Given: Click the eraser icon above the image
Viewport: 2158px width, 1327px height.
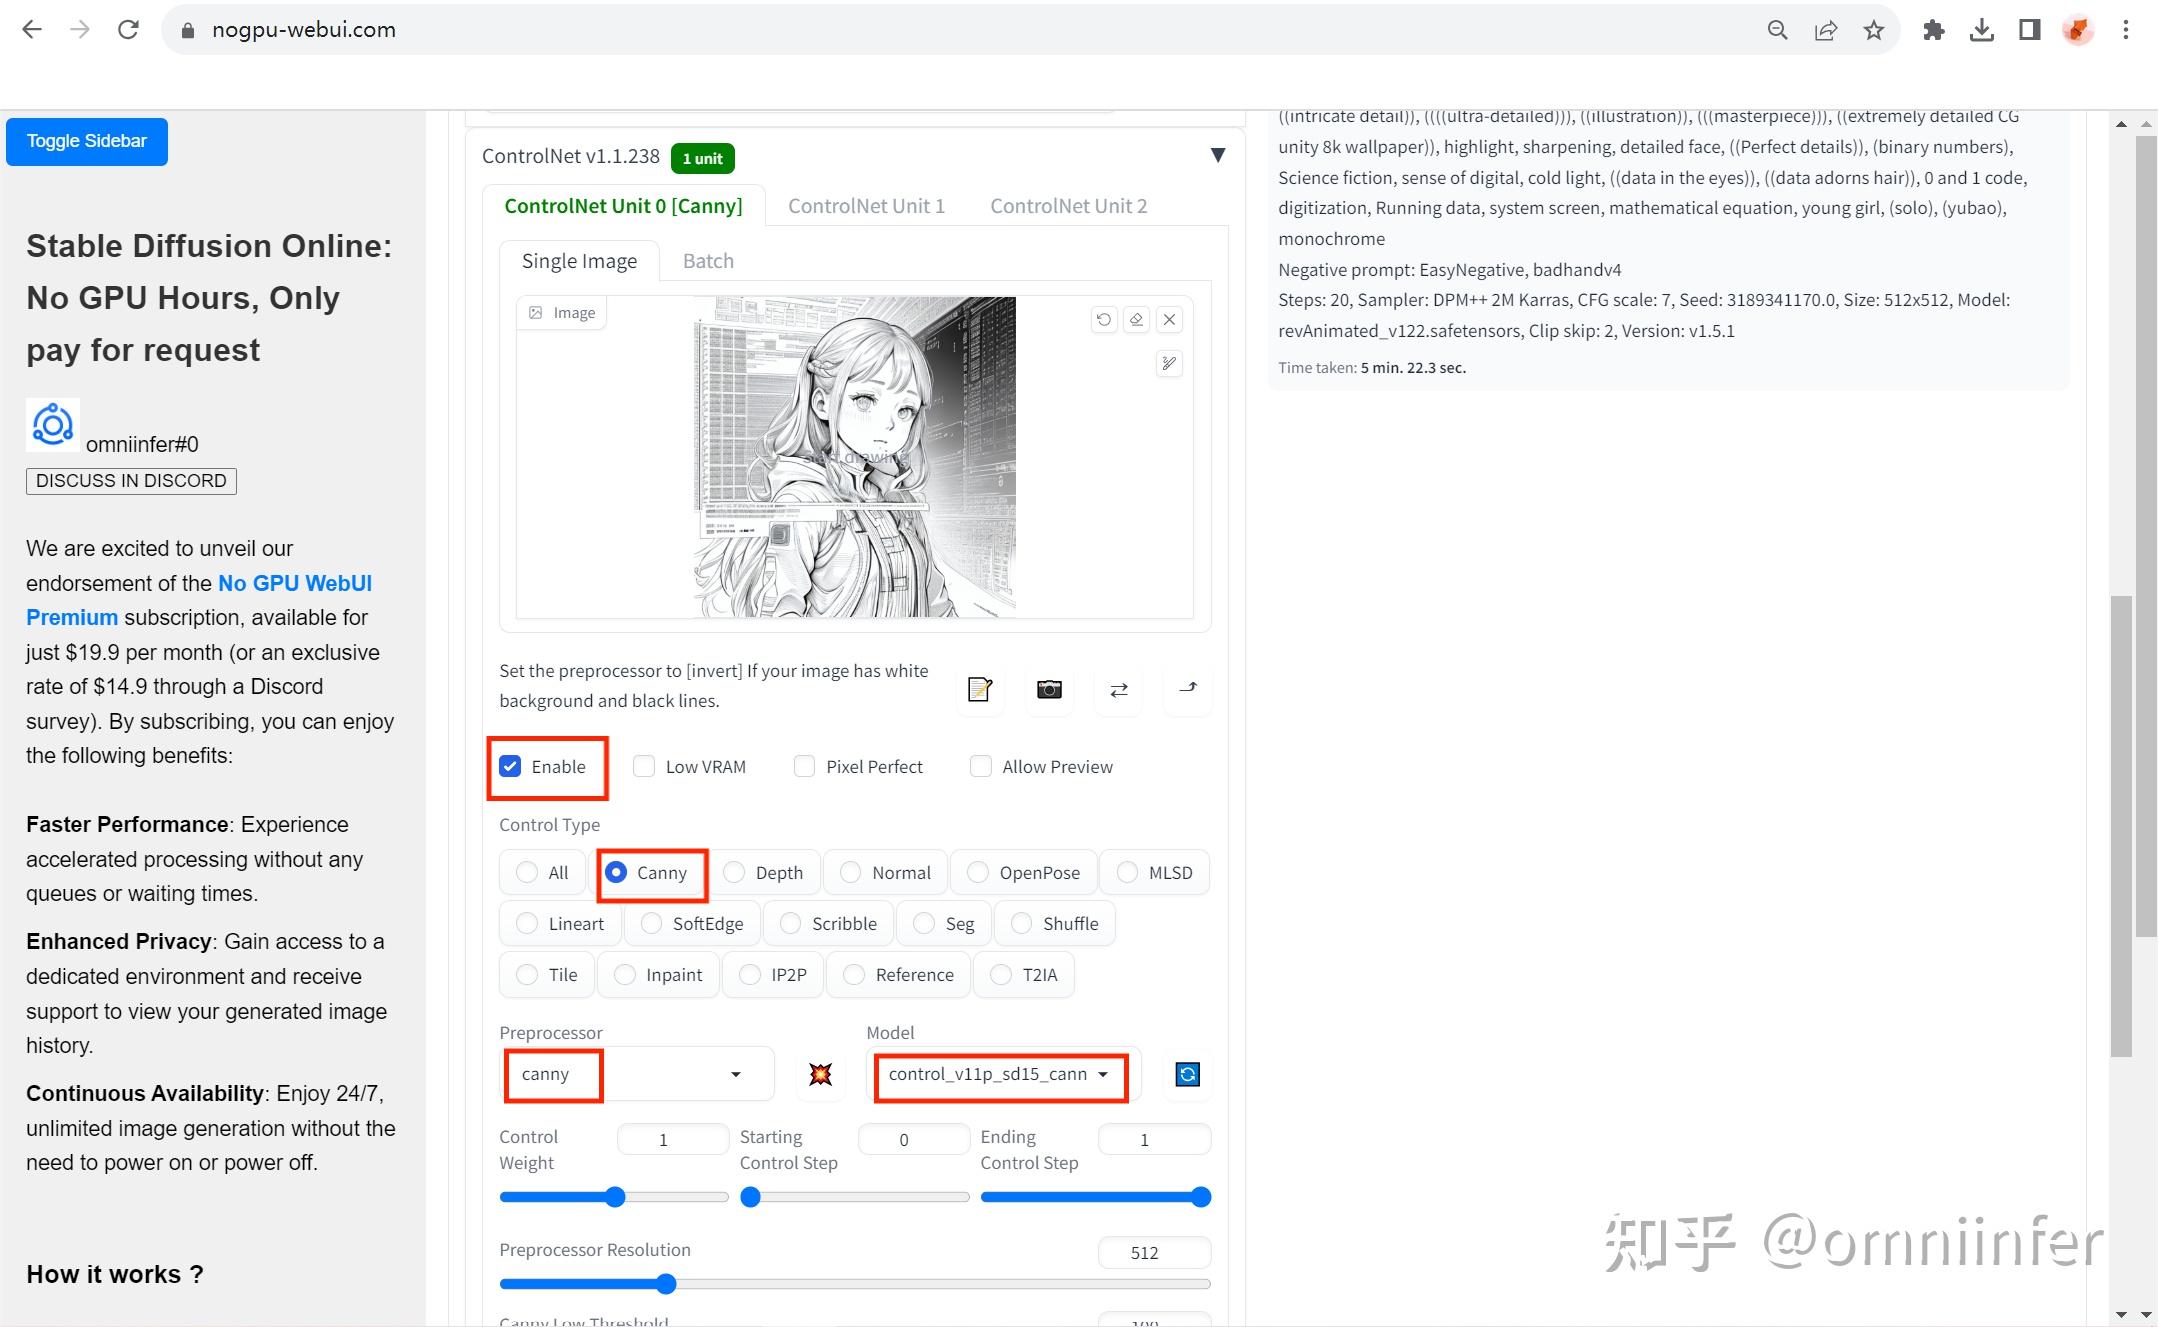Looking at the screenshot, I should coord(1136,319).
